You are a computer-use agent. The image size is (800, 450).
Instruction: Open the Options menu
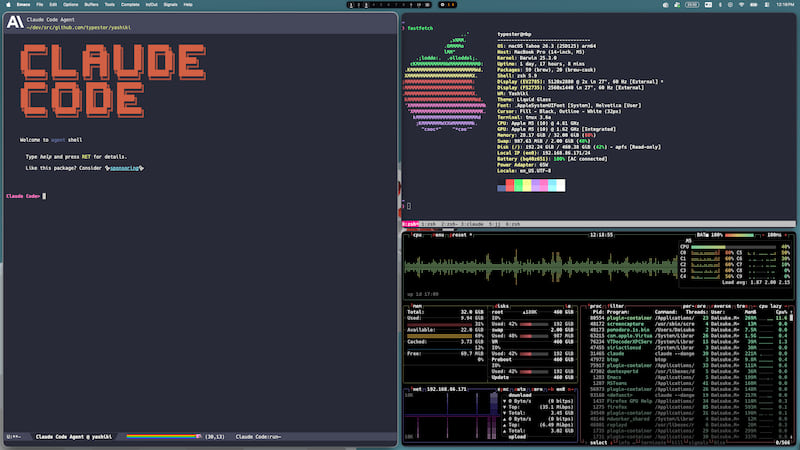tap(70, 5)
